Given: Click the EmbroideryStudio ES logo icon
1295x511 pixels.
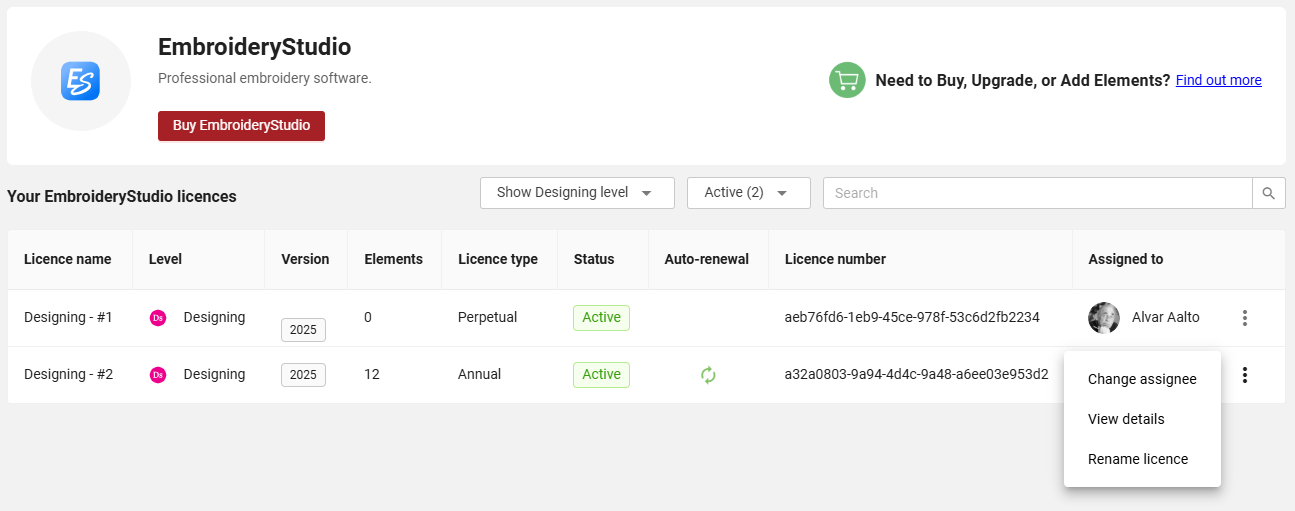Looking at the screenshot, I should (81, 81).
